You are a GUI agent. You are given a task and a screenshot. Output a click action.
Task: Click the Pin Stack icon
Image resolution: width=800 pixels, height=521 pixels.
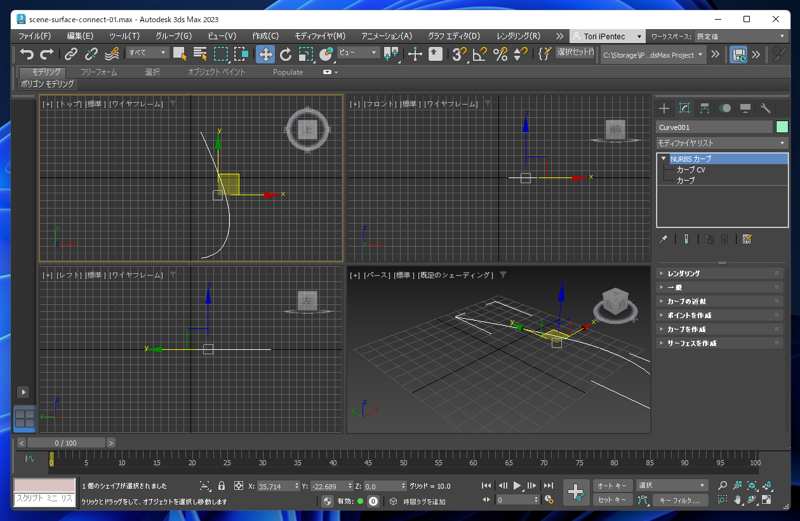pyautogui.click(x=663, y=239)
